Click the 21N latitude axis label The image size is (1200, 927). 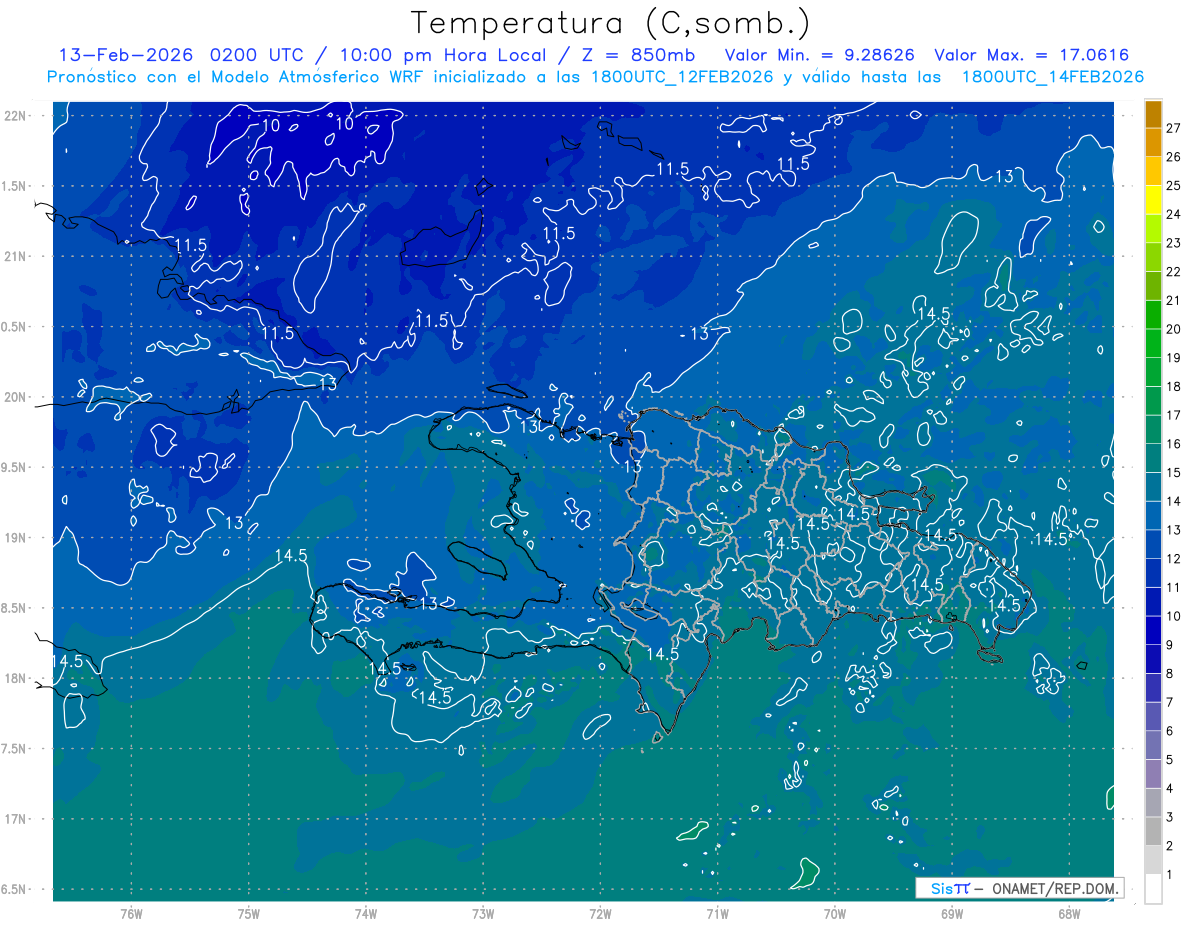tap(16, 256)
